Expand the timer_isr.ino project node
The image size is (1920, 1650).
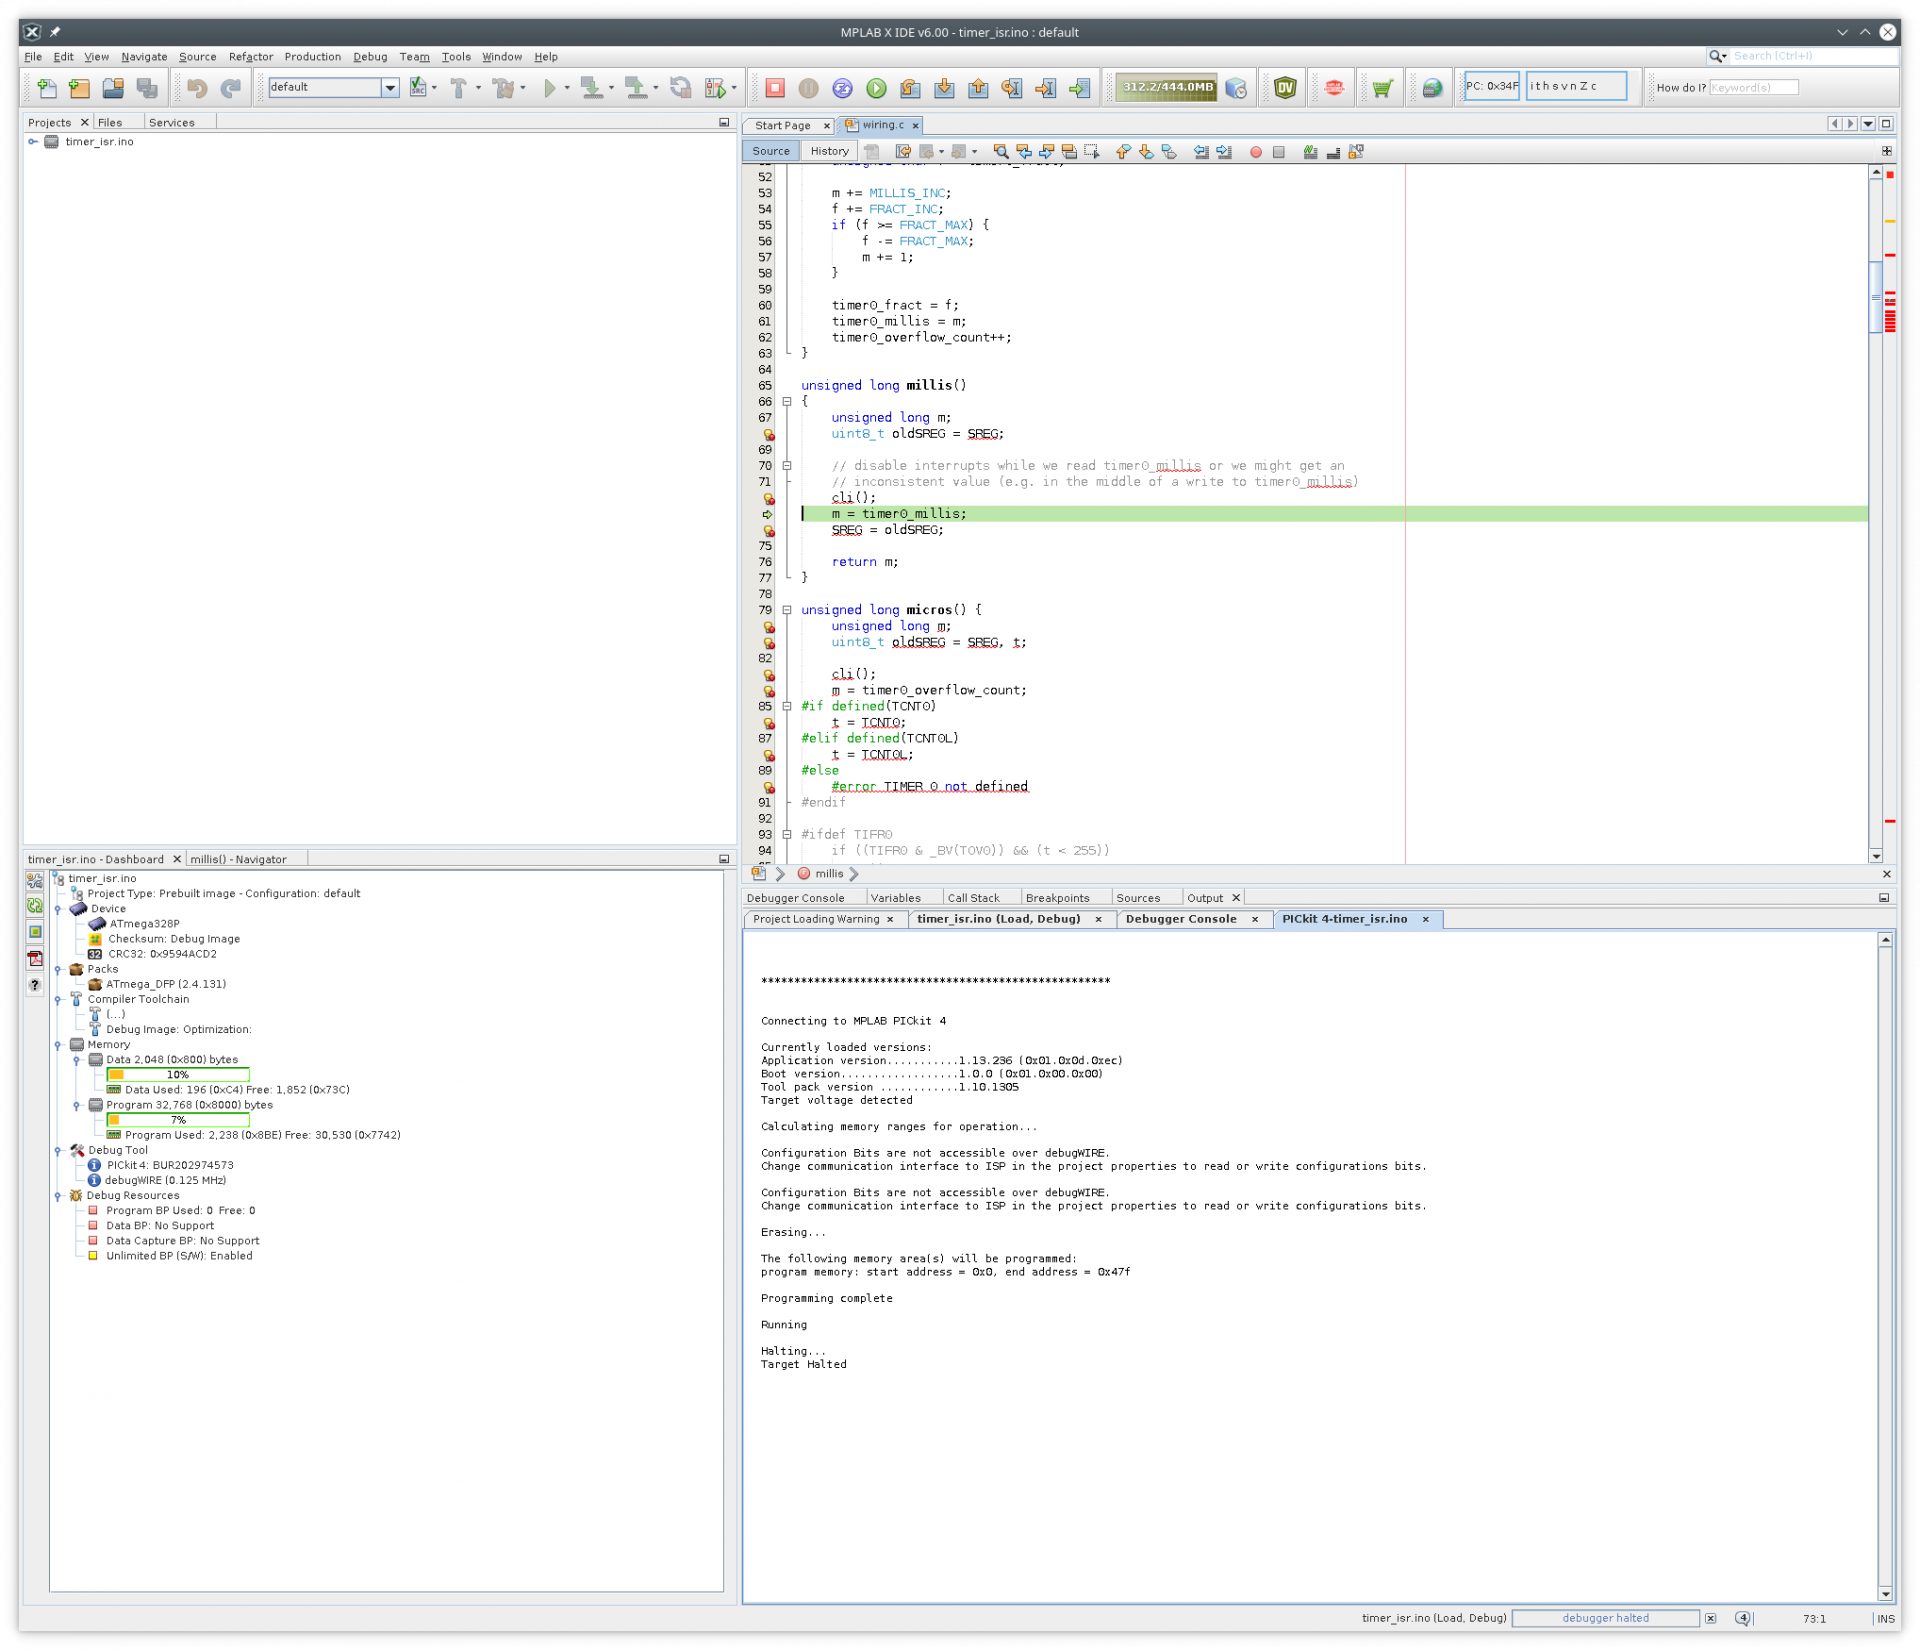pyautogui.click(x=33, y=142)
